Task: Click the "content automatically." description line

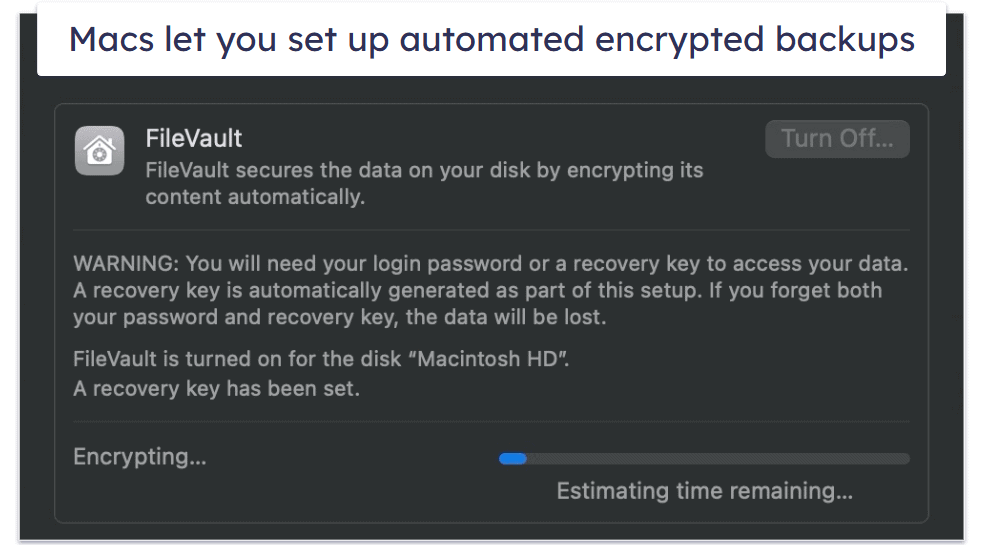Action: (x=255, y=197)
